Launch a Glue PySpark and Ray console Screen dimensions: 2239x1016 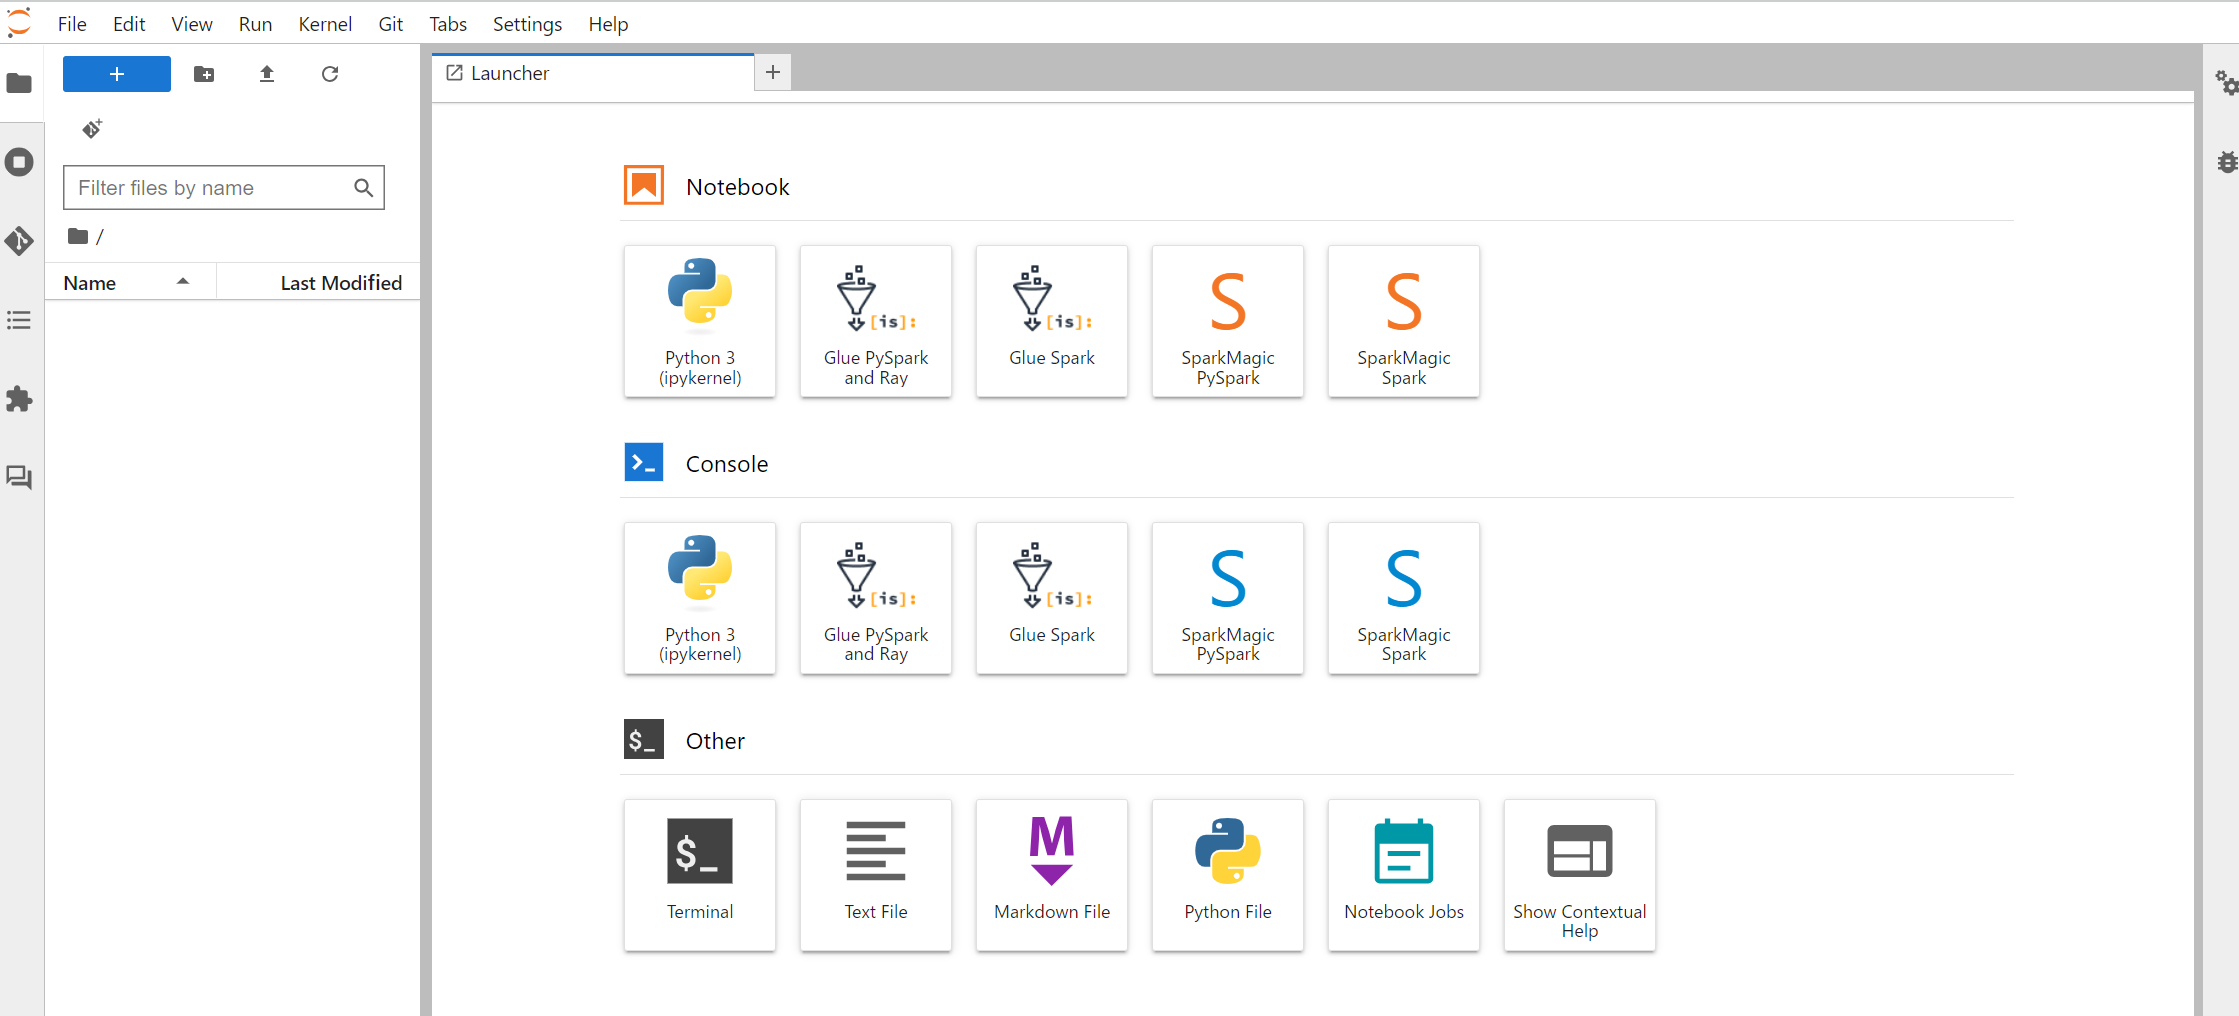[x=876, y=598]
